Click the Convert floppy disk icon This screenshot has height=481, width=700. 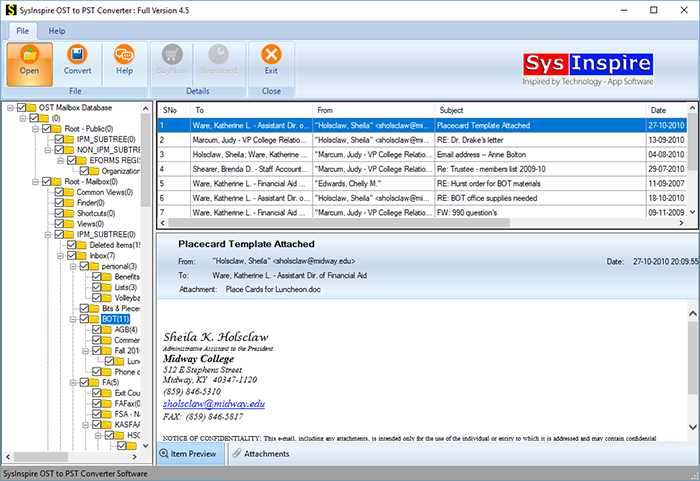(77, 54)
